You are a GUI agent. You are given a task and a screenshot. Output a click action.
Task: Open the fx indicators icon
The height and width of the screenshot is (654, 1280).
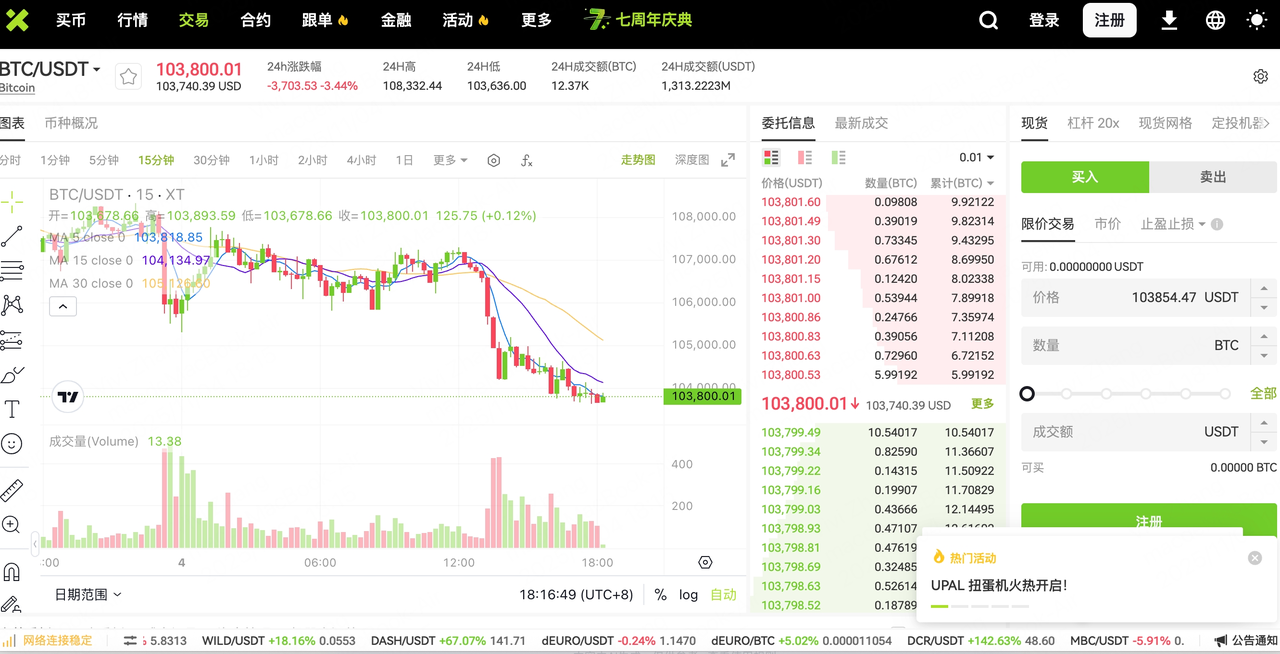pos(527,160)
